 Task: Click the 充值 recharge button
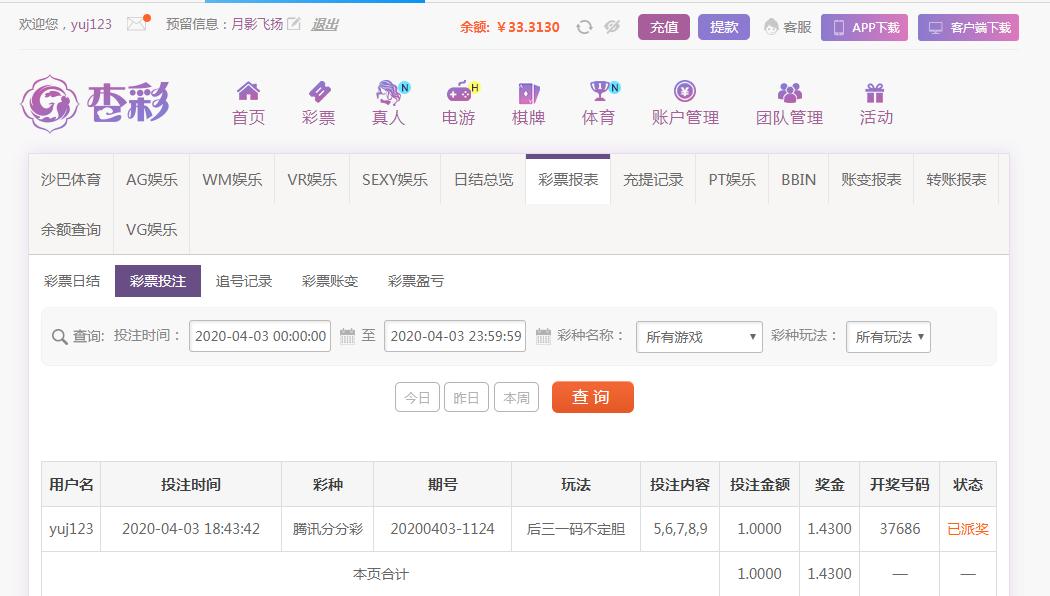(x=664, y=27)
